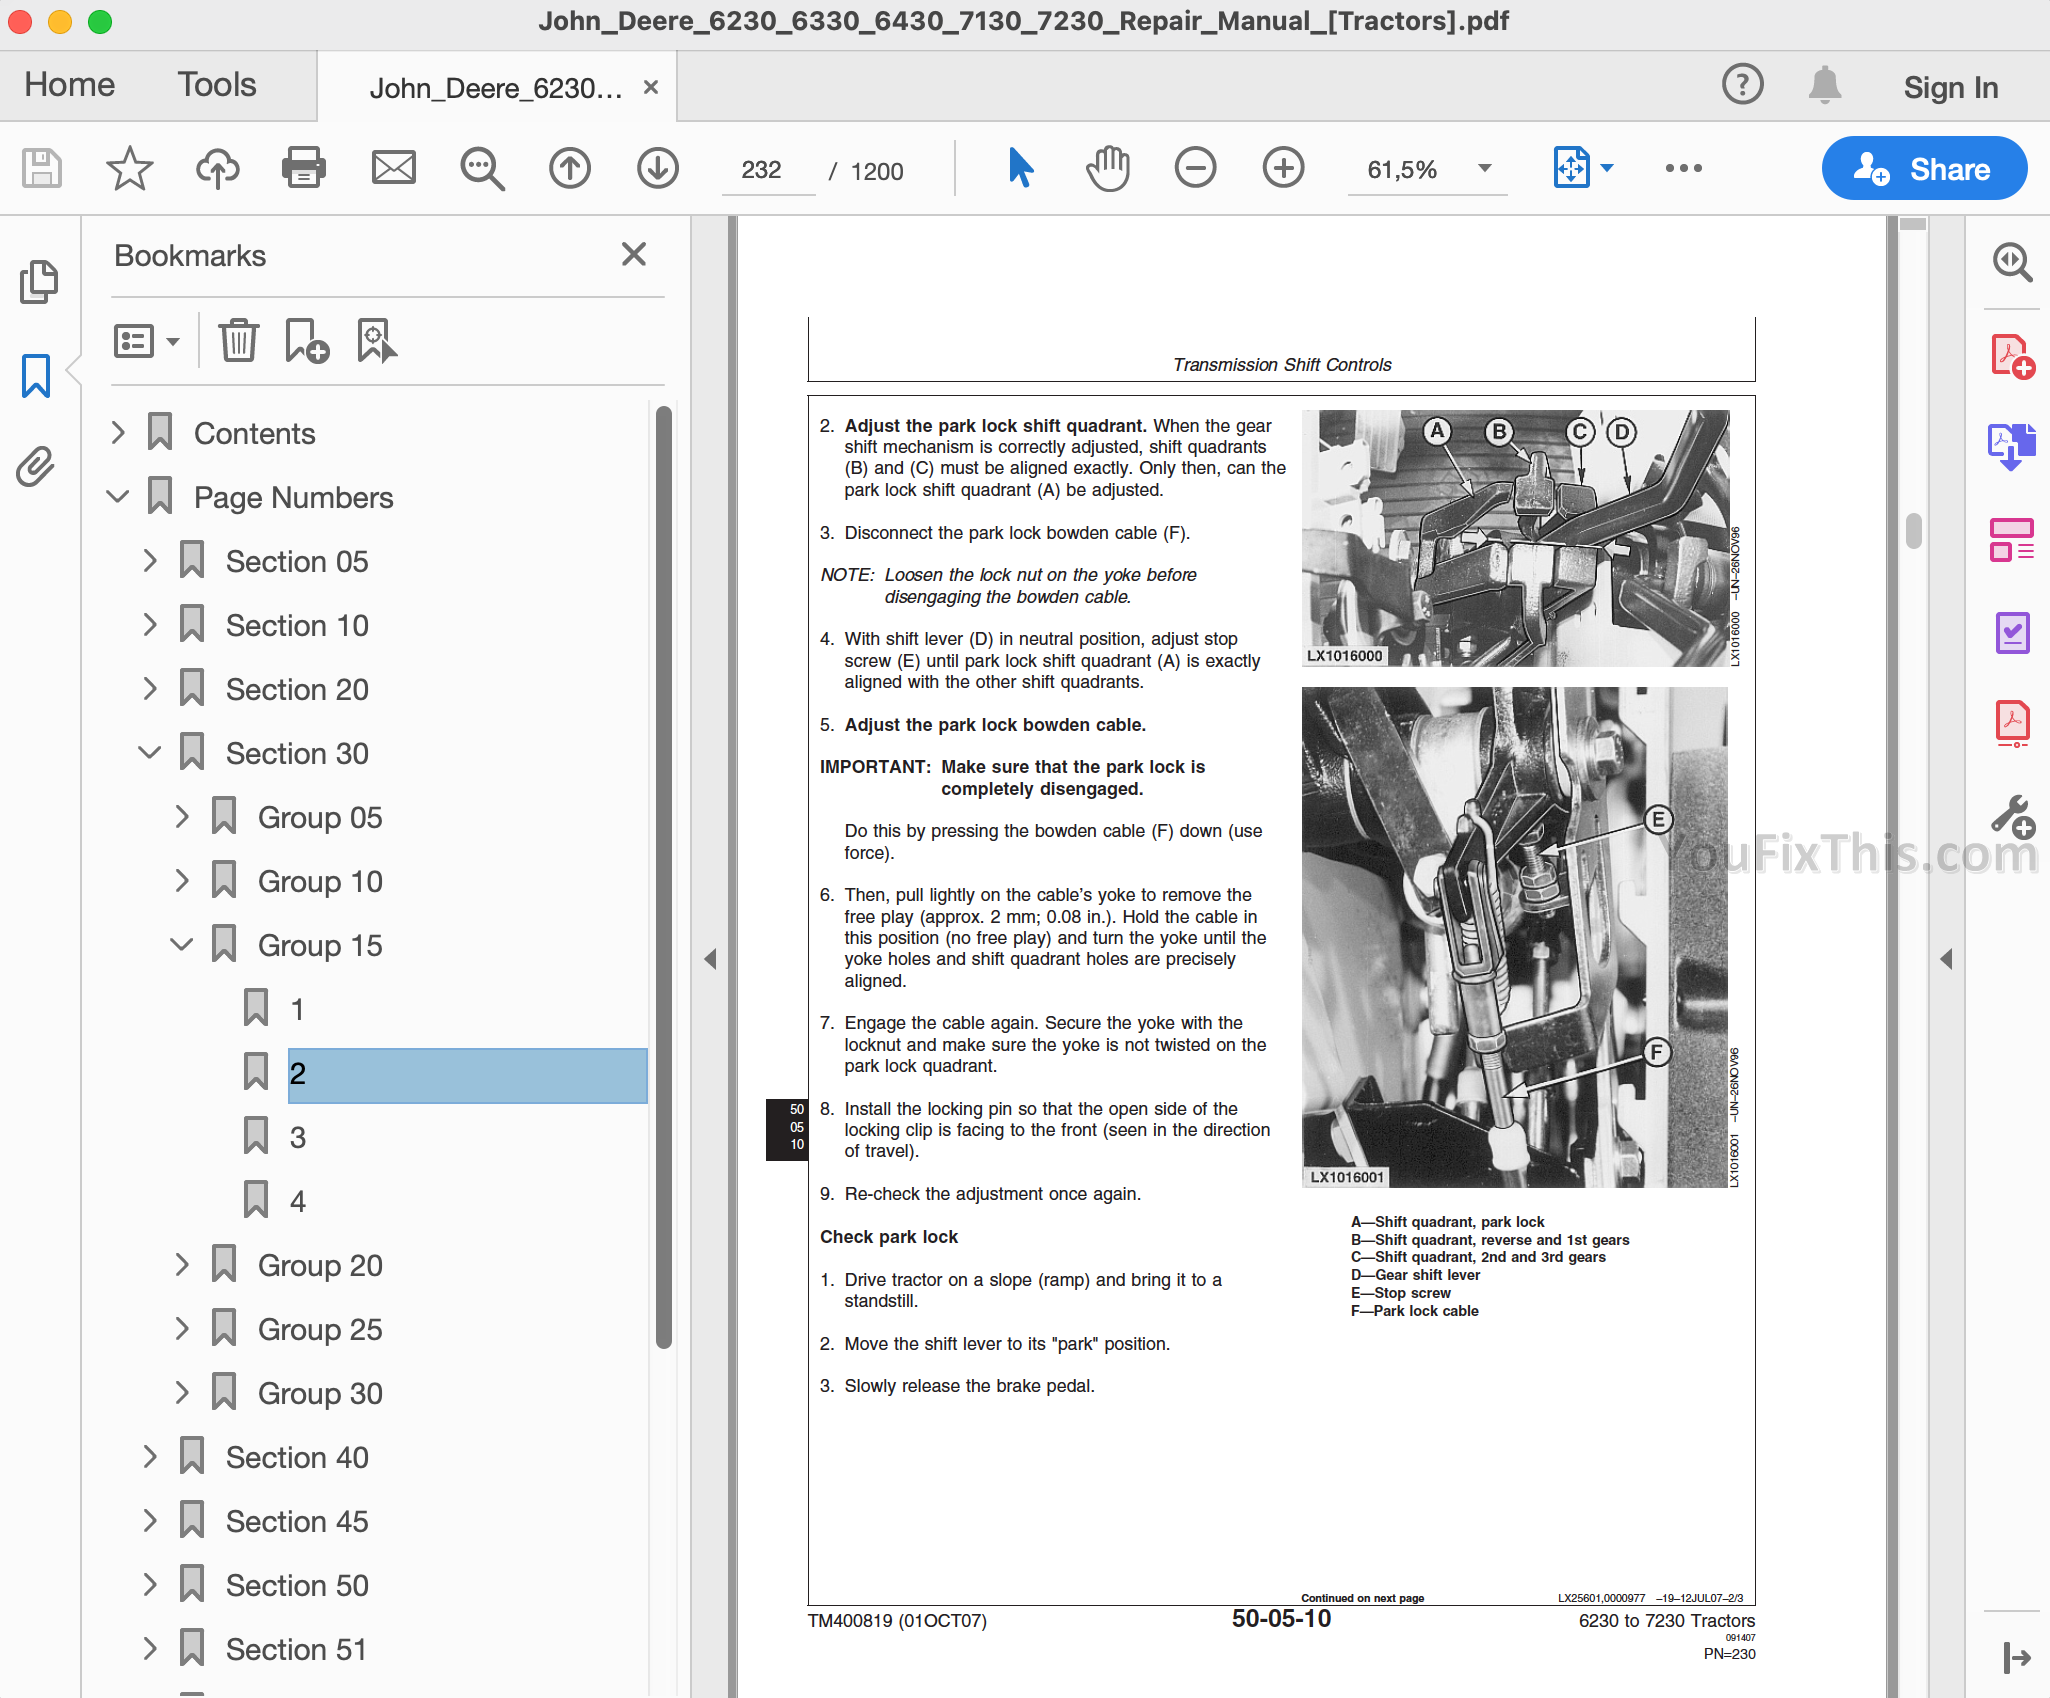The image size is (2050, 1698).
Task: Collapse Group 15 bookmark tree
Action: point(182,945)
